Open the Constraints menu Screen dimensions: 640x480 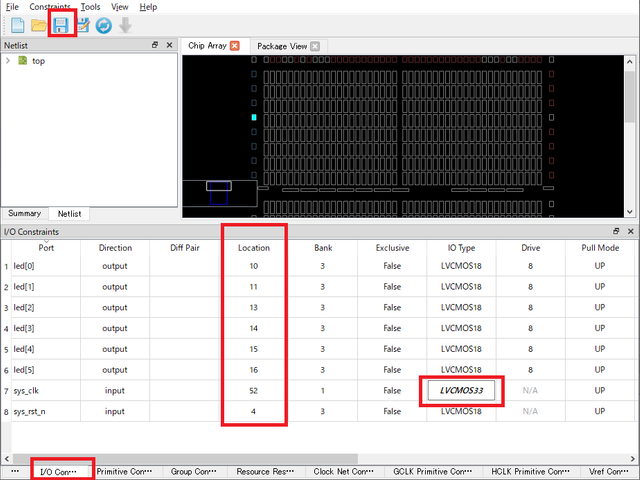point(50,7)
